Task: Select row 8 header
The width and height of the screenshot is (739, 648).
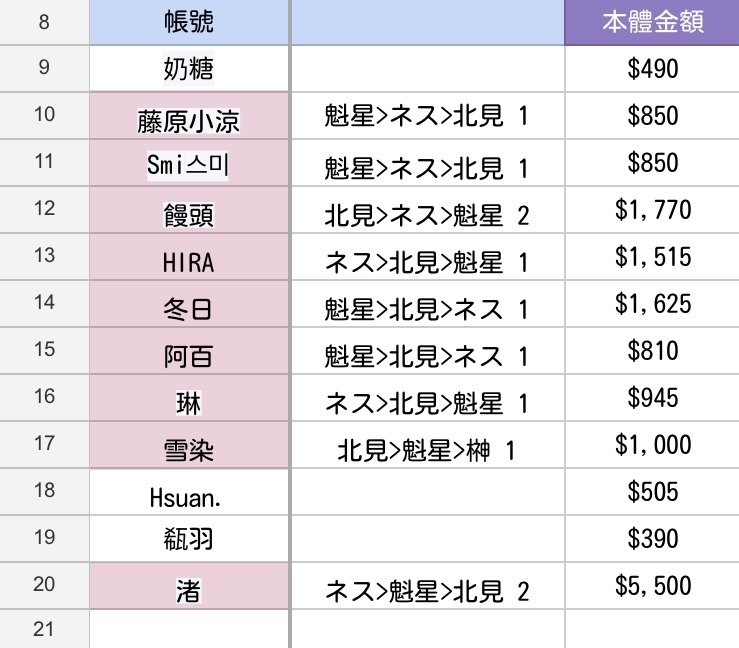Action: [44, 22]
